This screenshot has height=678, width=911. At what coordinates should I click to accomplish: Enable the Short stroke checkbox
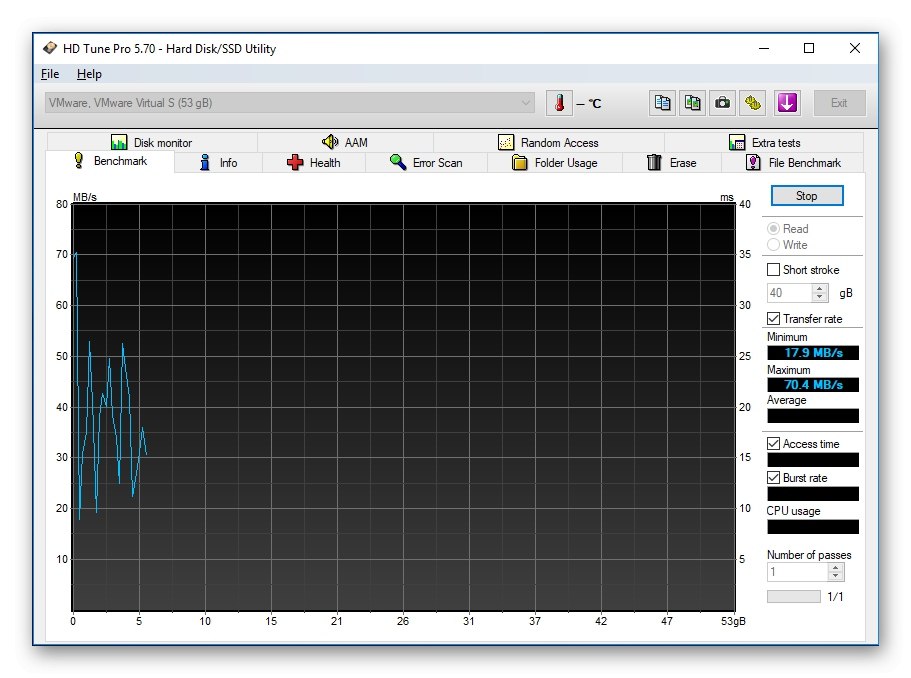coord(773,270)
